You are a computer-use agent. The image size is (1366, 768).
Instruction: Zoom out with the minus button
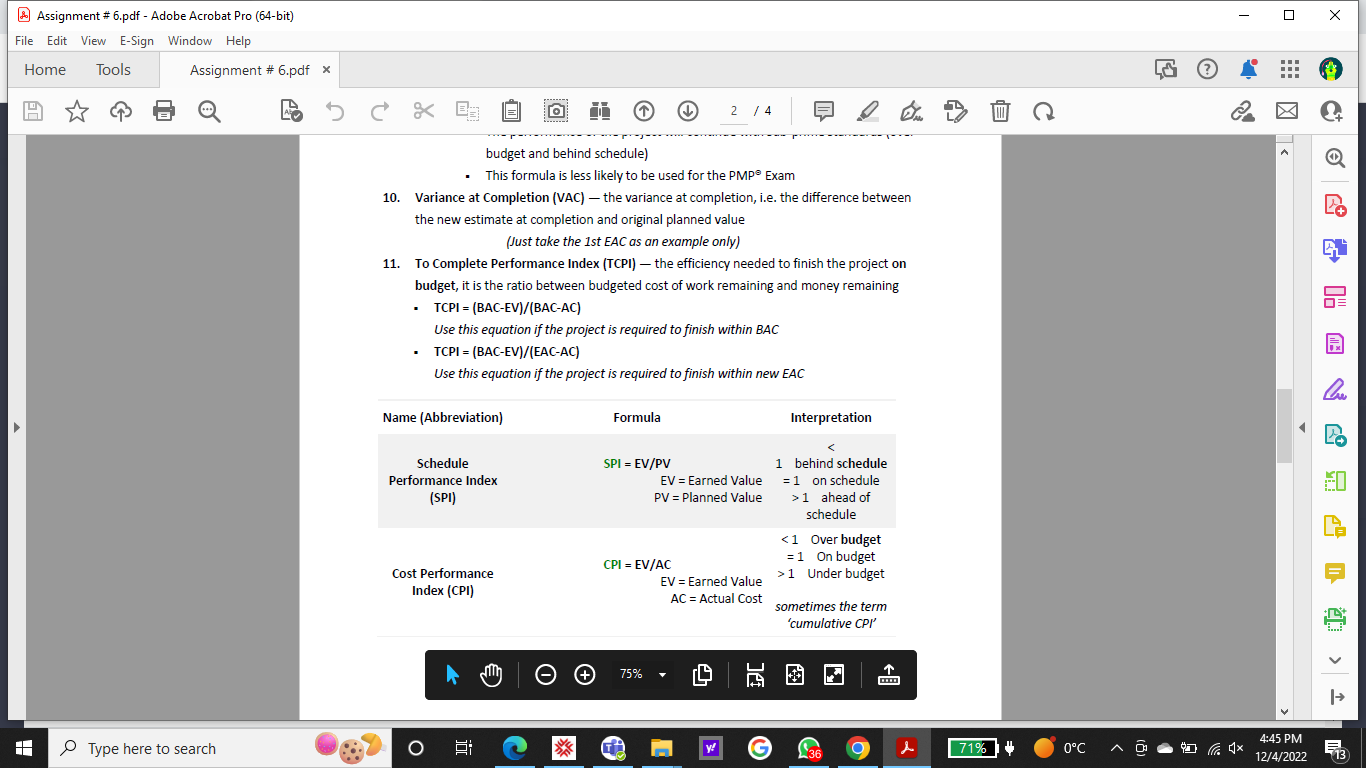click(545, 675)
